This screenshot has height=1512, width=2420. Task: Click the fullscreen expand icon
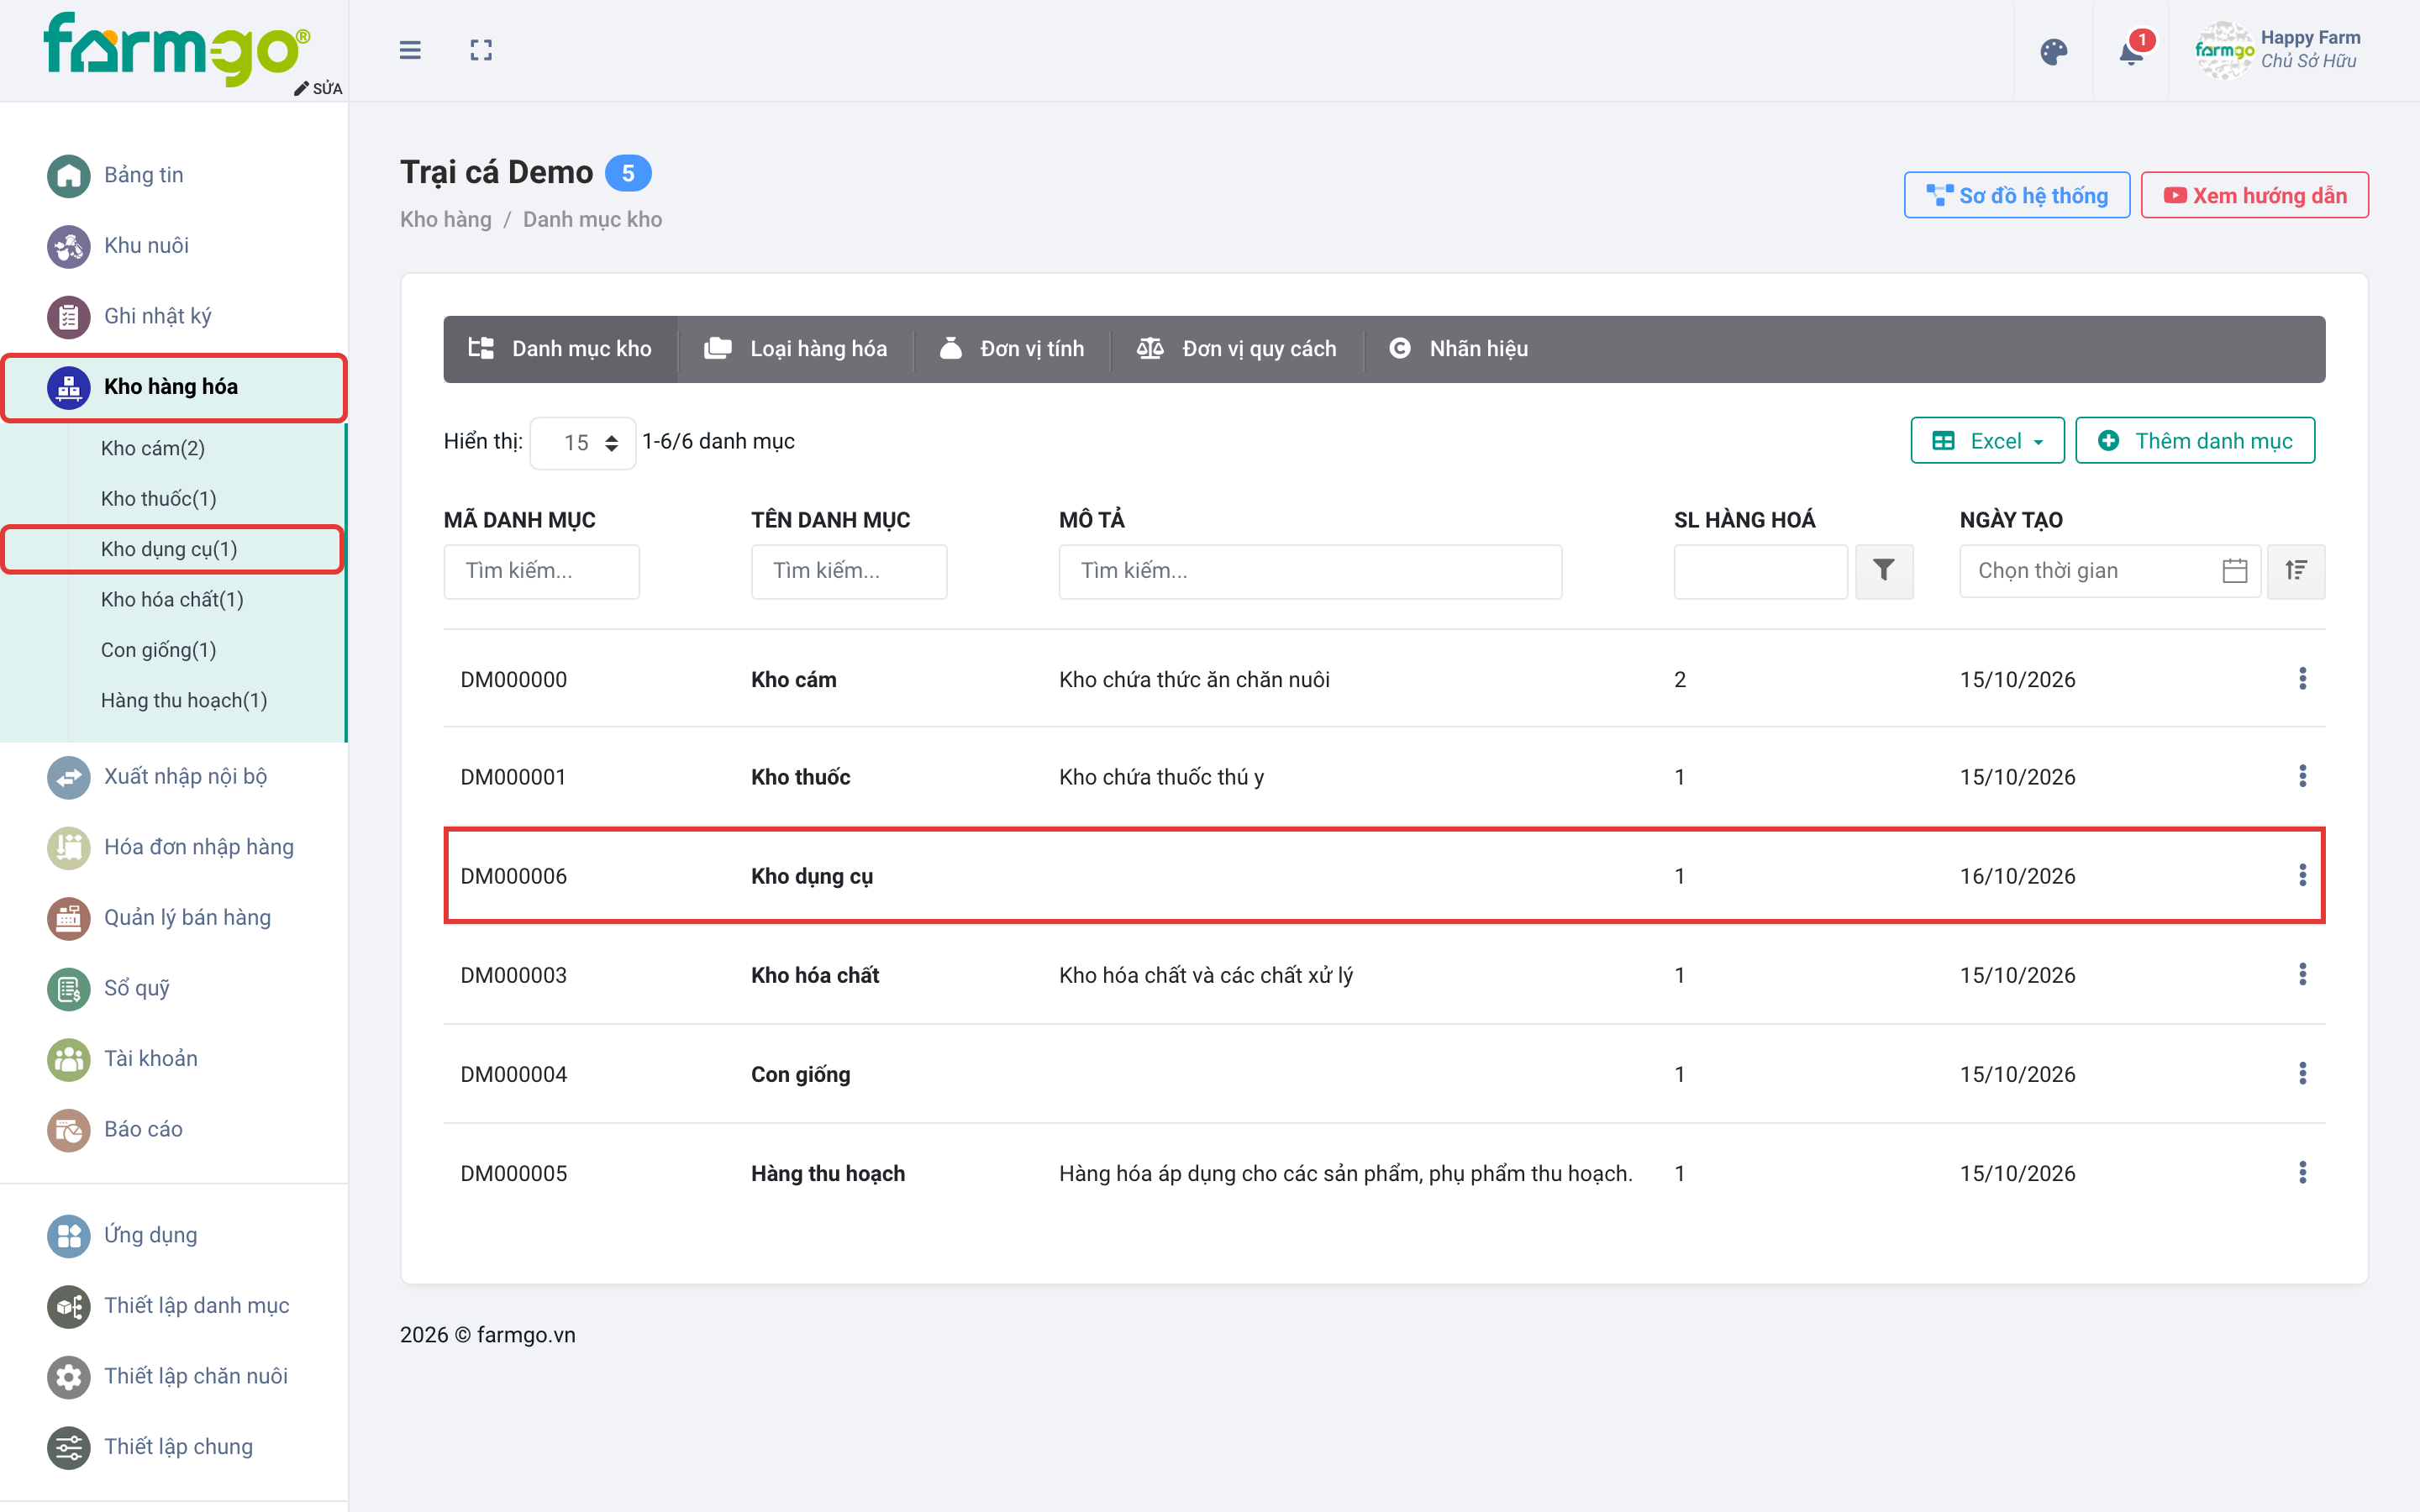pyautogui.click(x=481, y=50)
